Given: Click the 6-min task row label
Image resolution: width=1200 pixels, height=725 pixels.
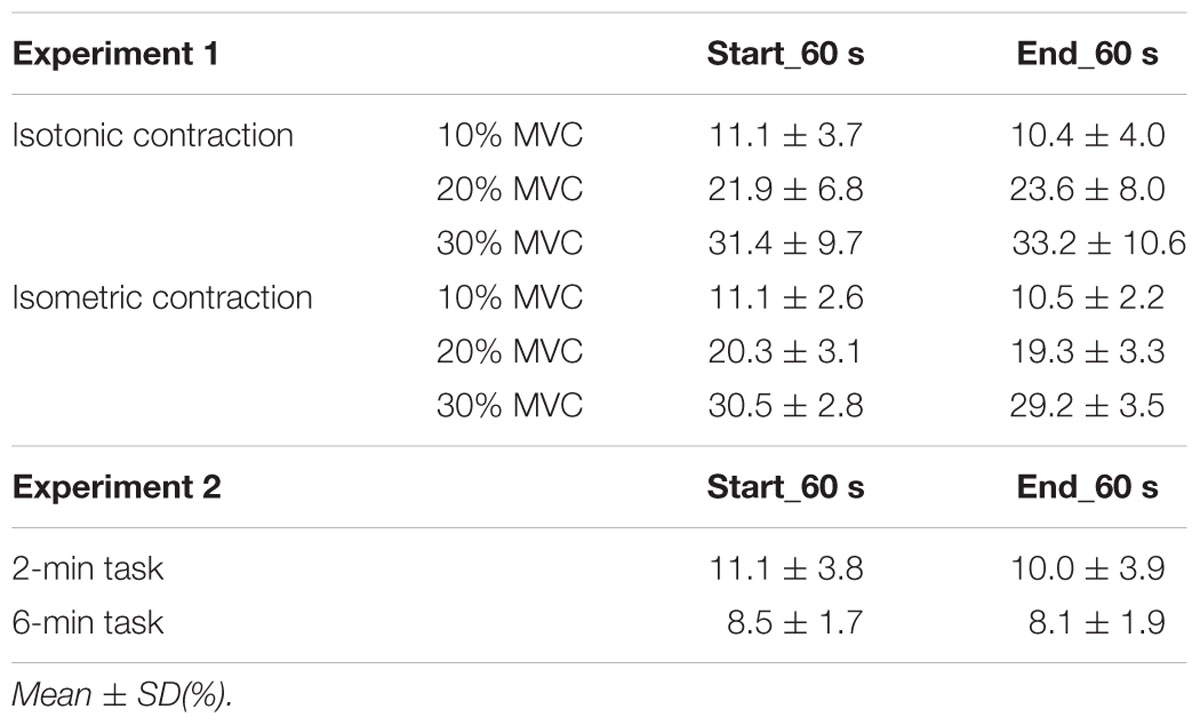Looking at the screenshot, I should [88, 623].
